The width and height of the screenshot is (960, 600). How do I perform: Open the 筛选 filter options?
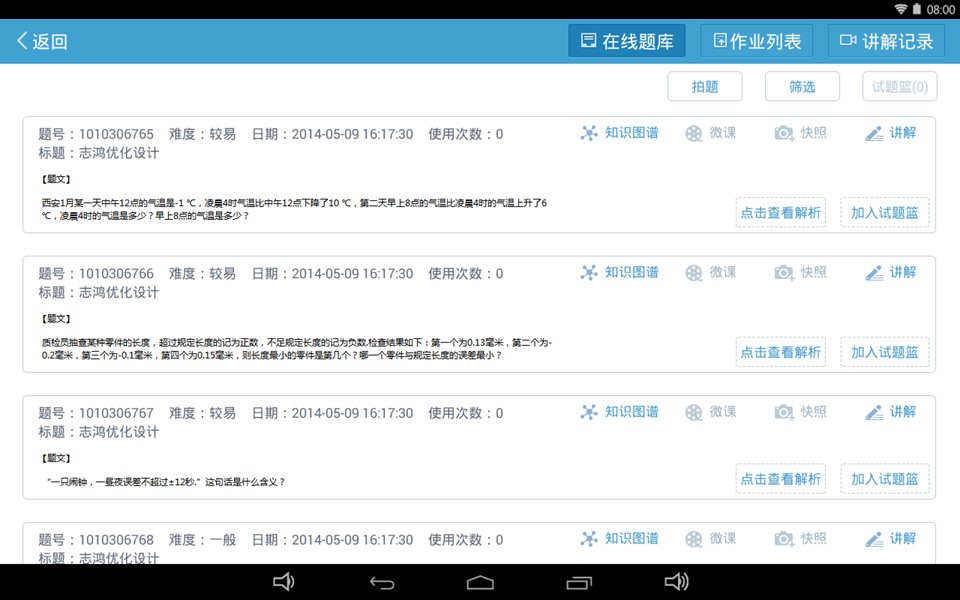pos(802,87)
